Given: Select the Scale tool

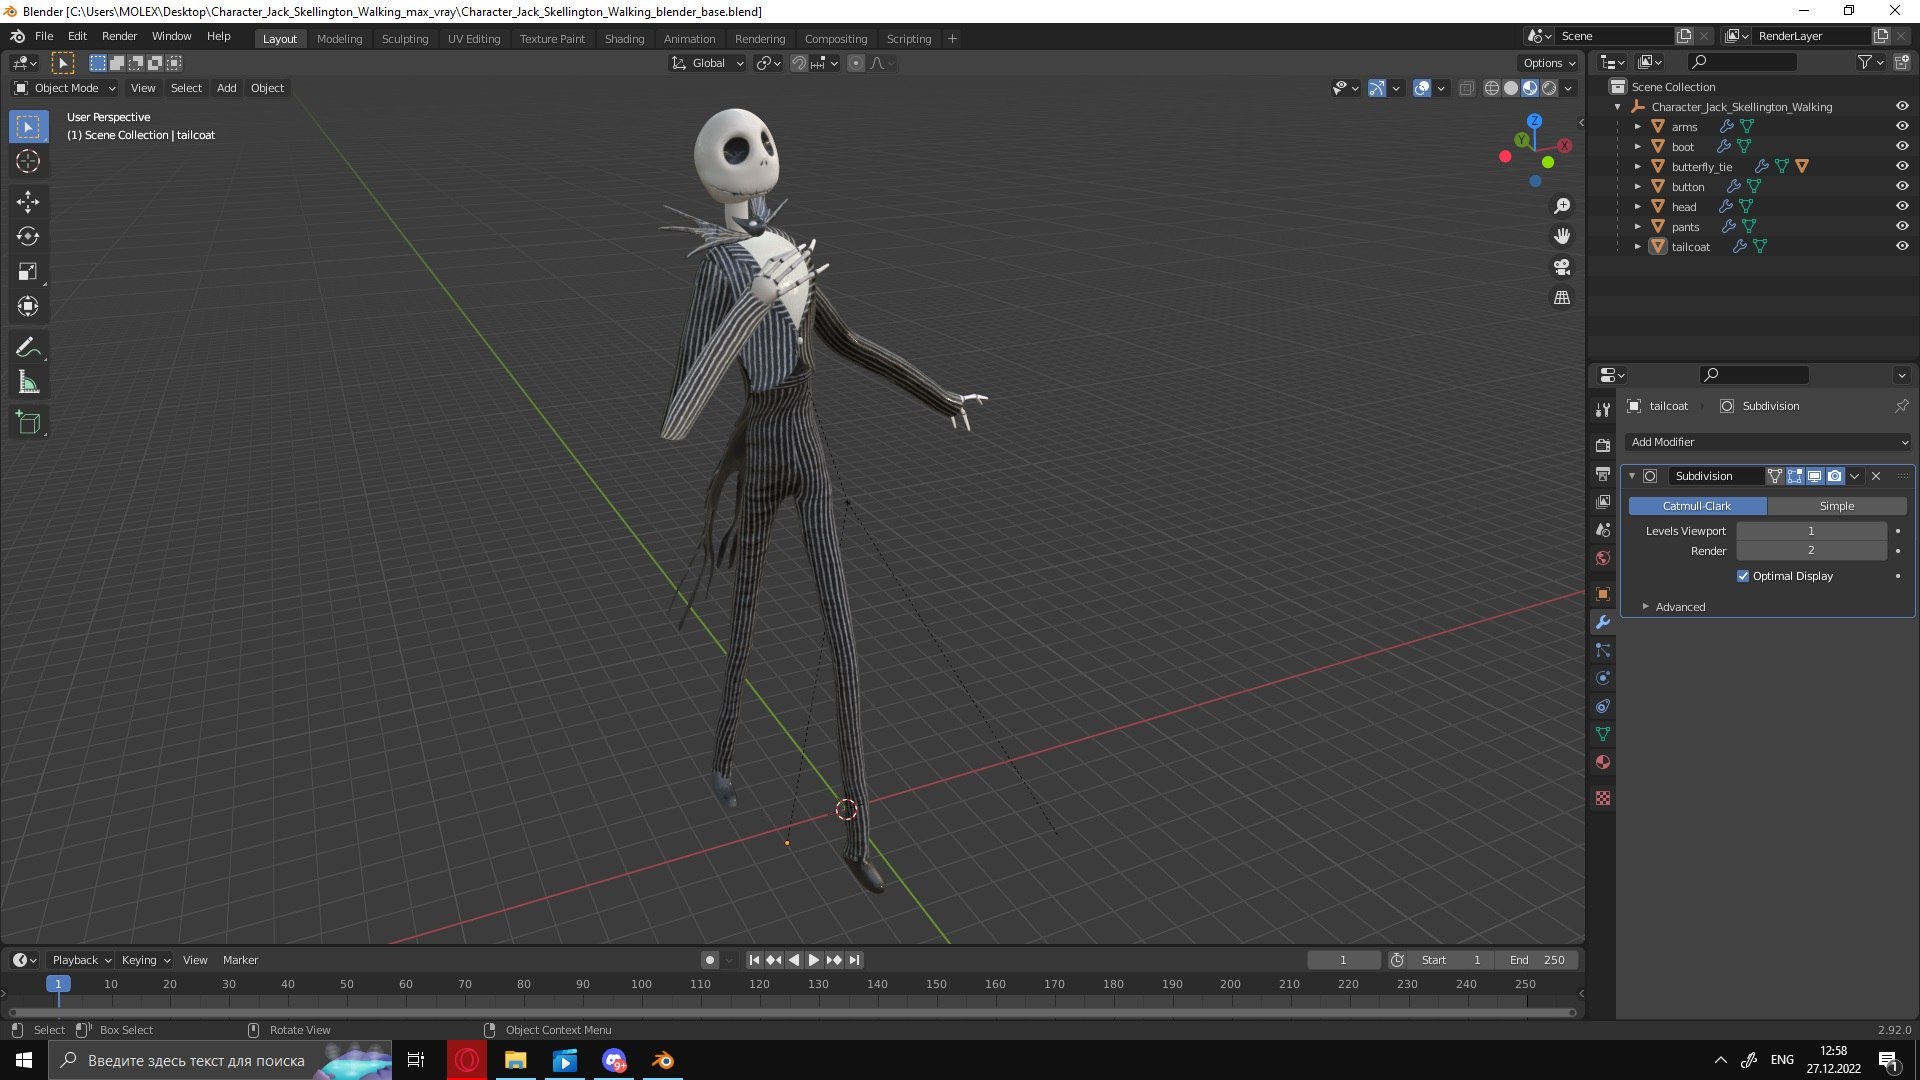Looking at the screenshot, I should pyautogui.click(x=28, y=272).
